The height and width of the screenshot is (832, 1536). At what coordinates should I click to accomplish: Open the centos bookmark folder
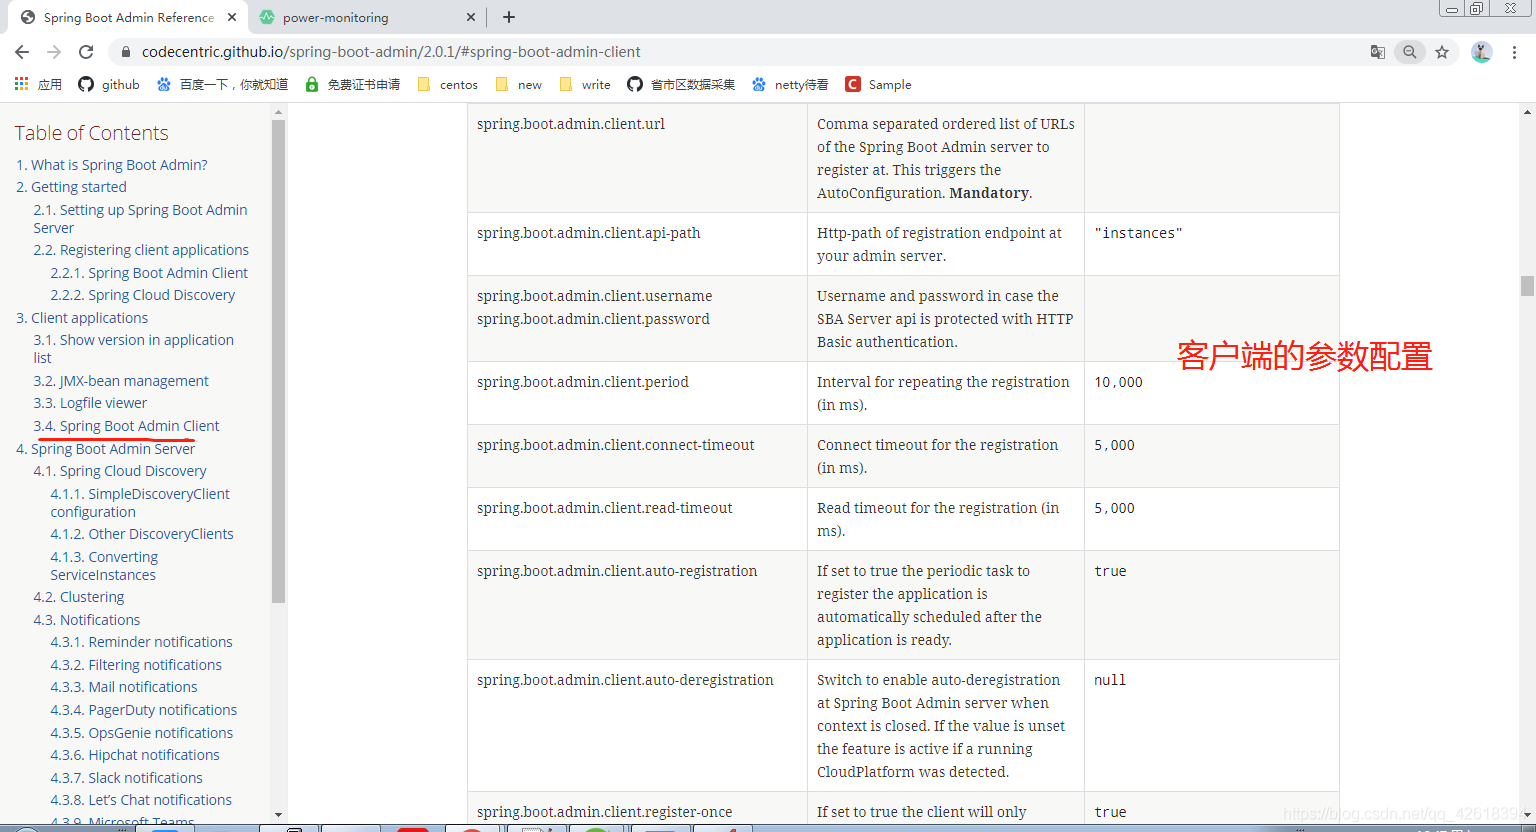[x=448, y=85]
